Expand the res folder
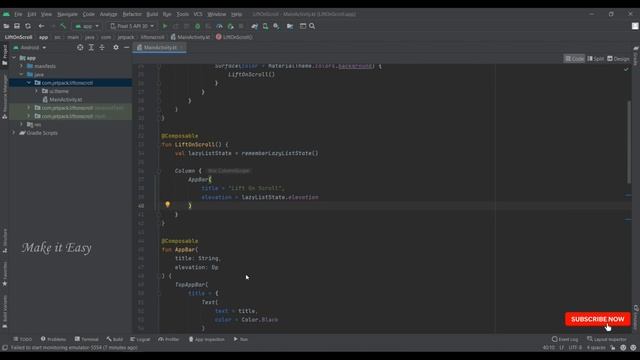The image size is (640, 360). coord(22,124)
